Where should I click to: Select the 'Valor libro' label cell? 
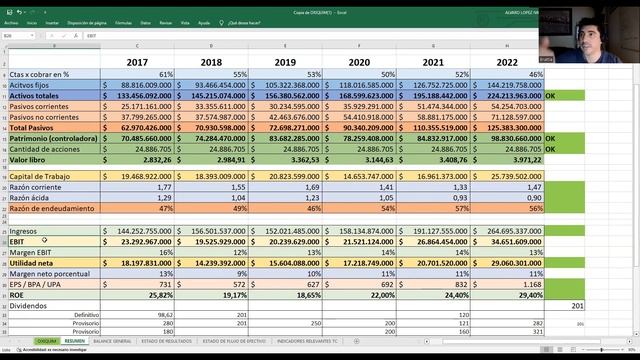click(54, 160)
